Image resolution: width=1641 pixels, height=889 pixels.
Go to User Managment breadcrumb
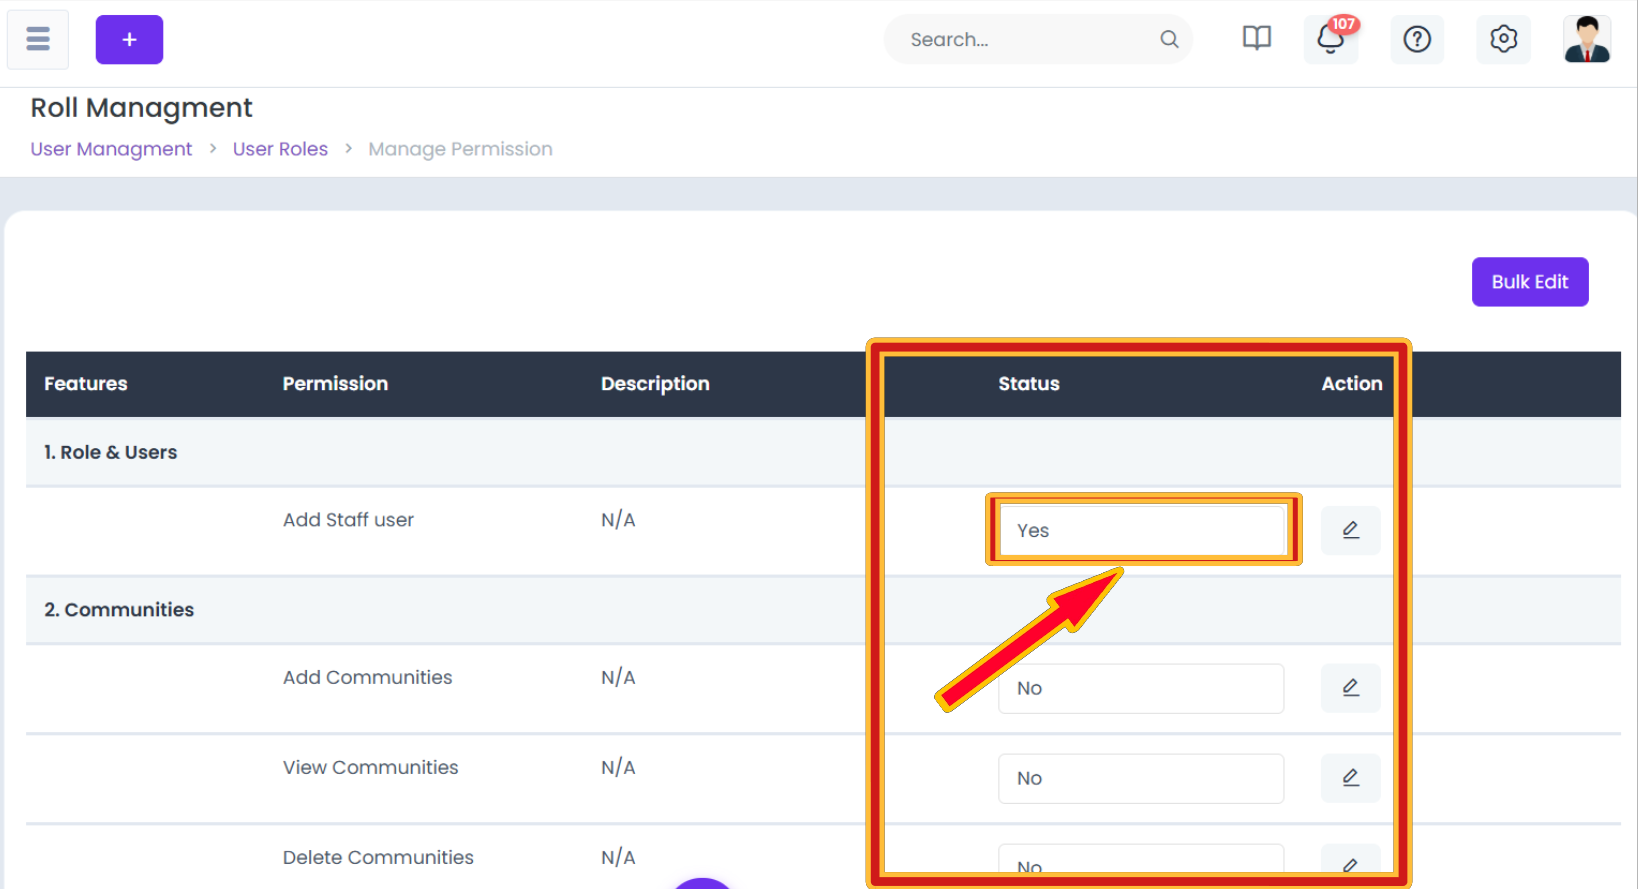point(111,149)
